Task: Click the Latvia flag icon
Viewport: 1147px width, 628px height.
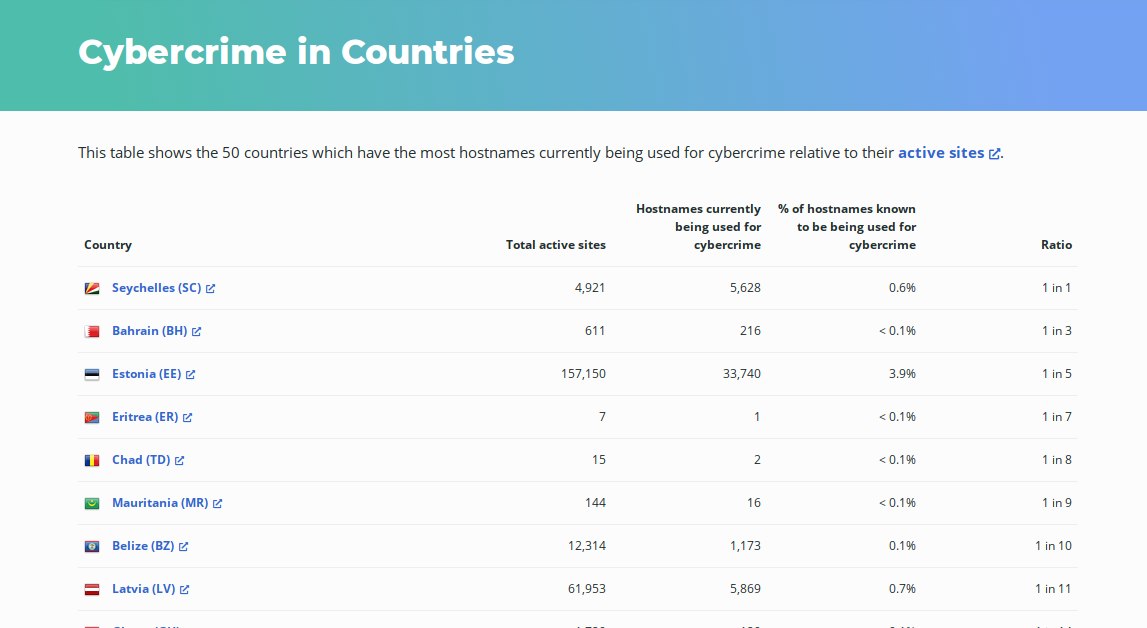Action: (x=92, y=589)
